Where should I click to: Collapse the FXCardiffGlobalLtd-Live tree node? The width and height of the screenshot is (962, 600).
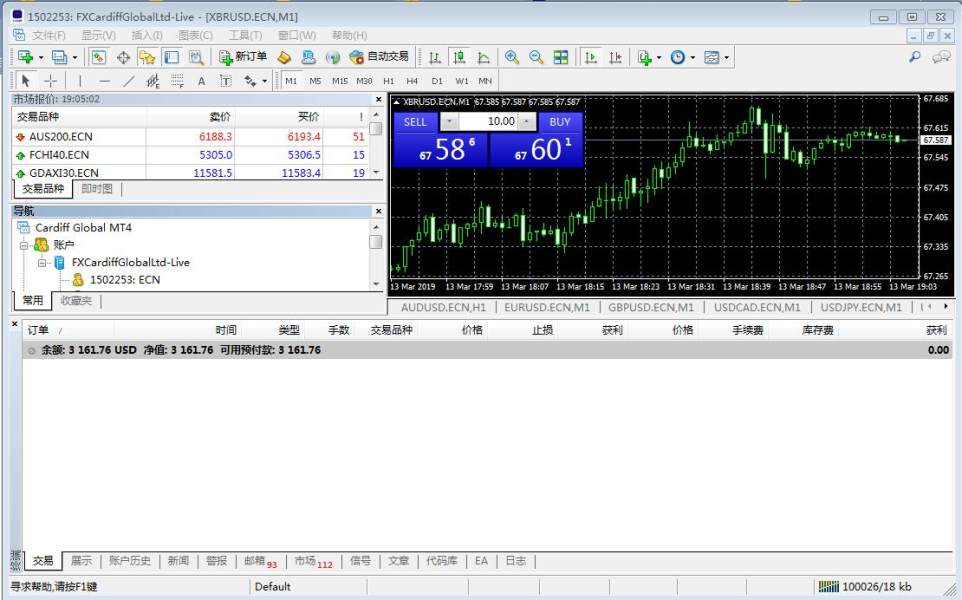coord(43,262)
